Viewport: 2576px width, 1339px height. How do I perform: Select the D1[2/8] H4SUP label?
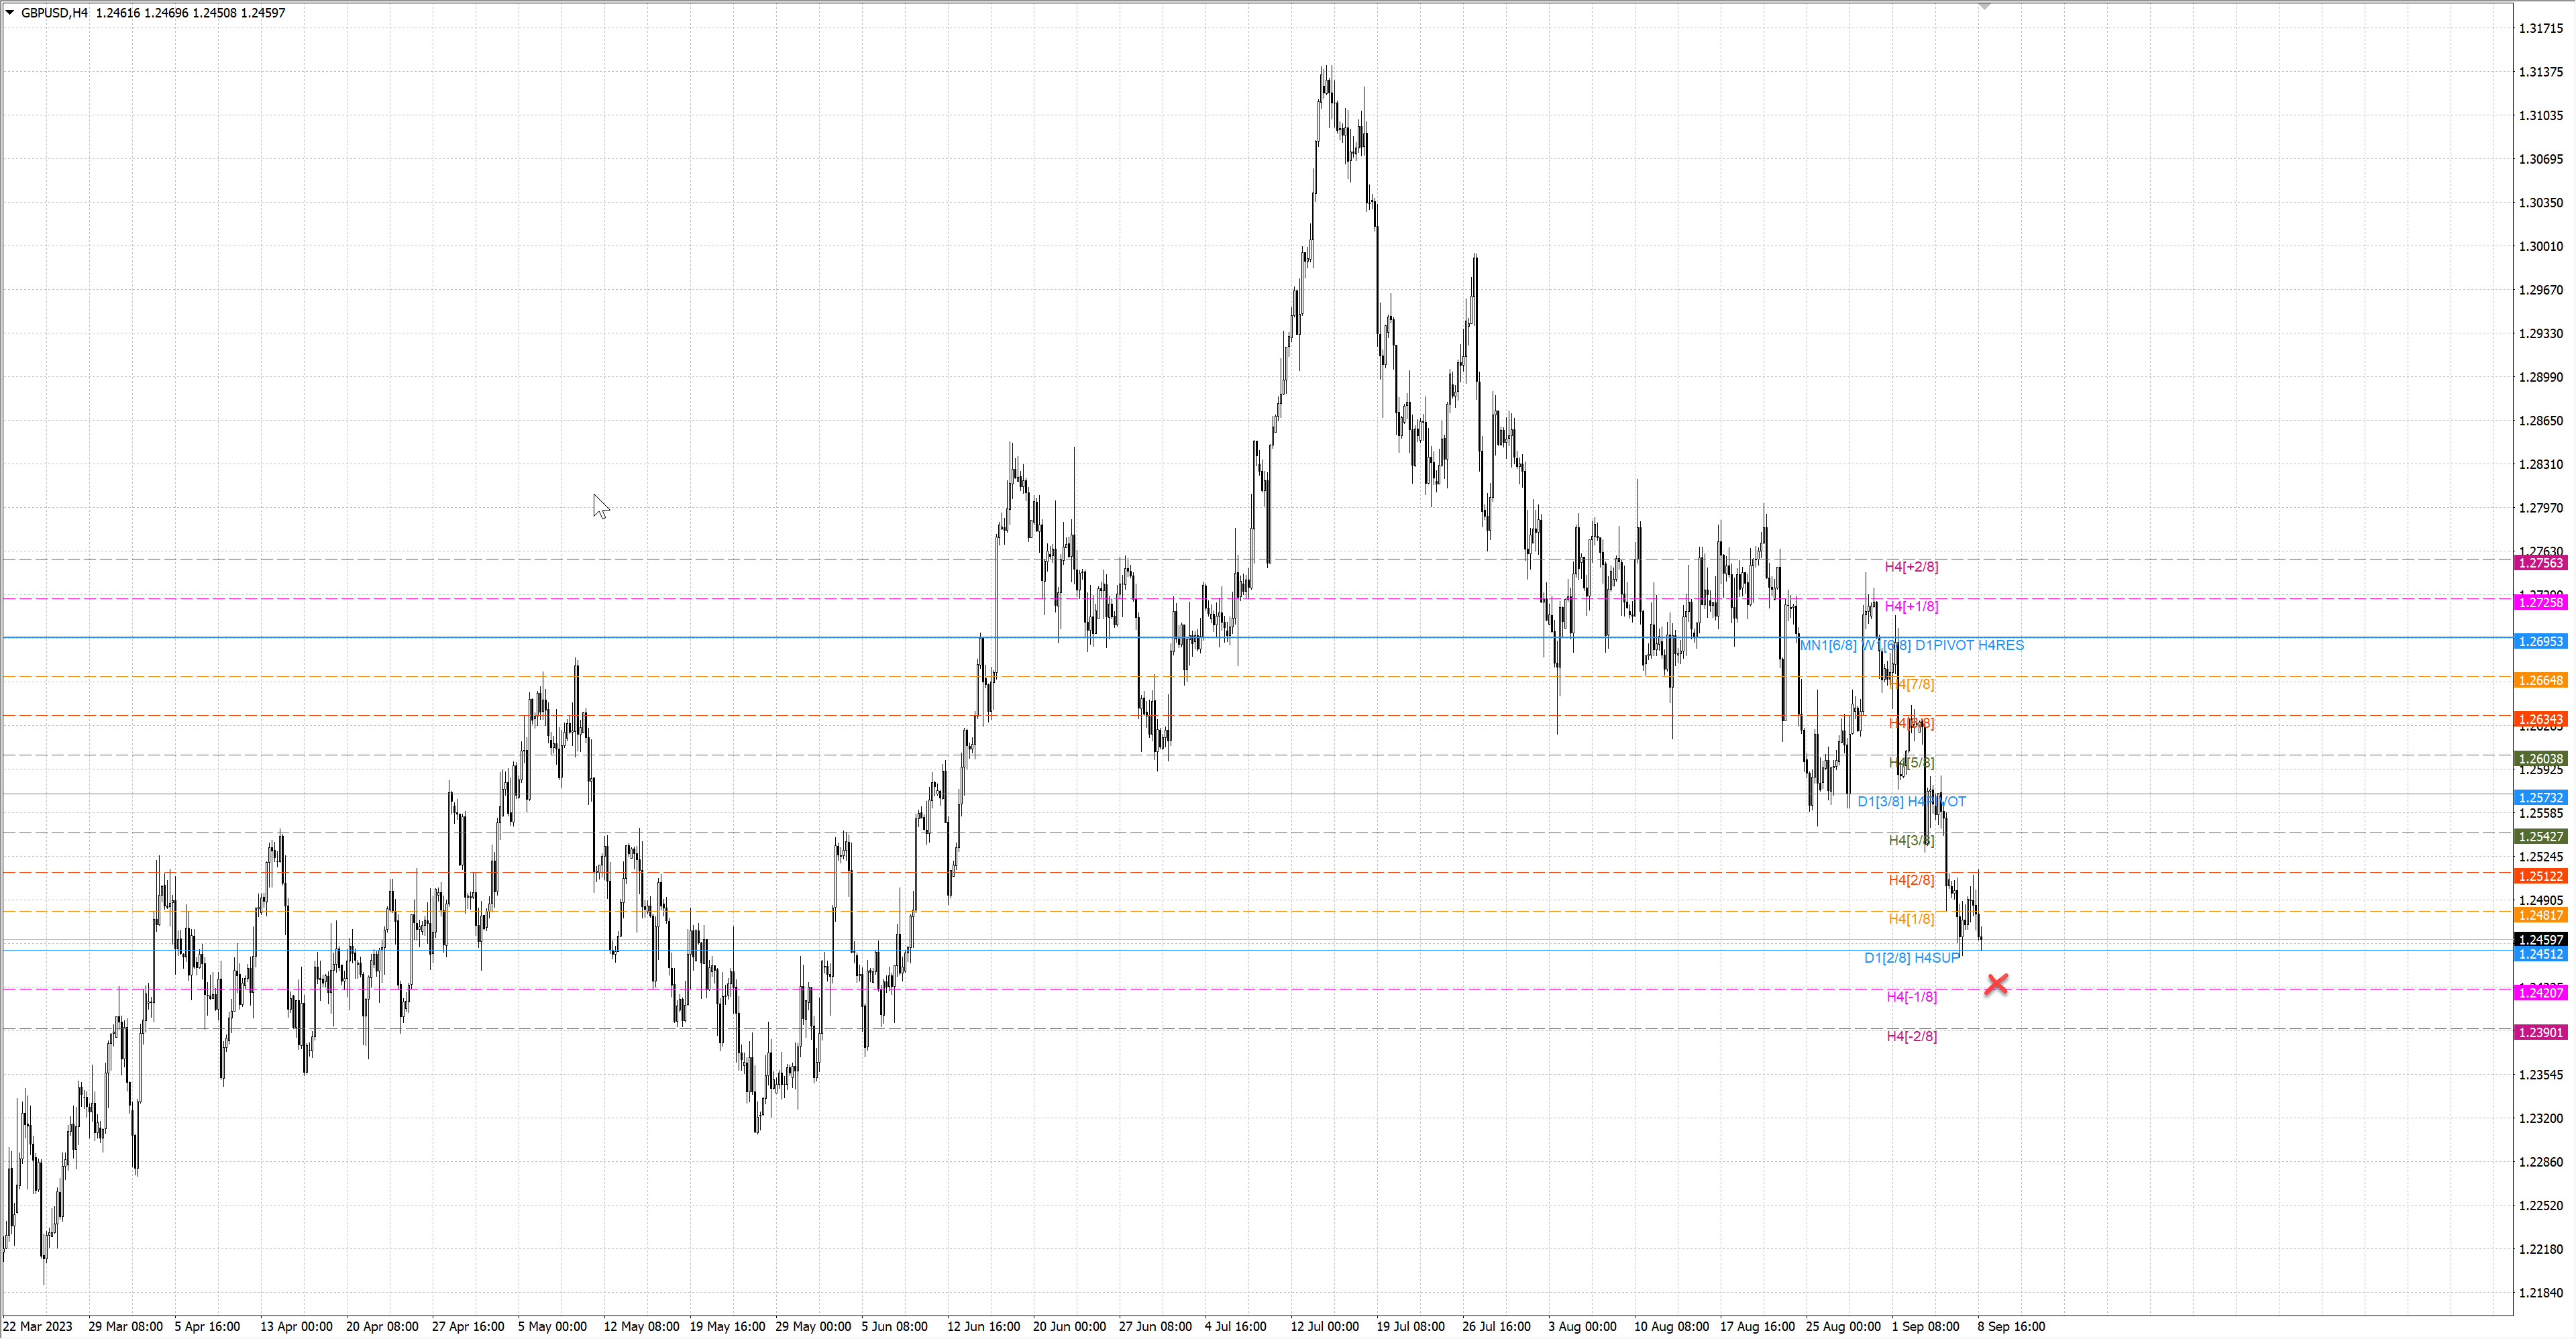click(1911, 958)
